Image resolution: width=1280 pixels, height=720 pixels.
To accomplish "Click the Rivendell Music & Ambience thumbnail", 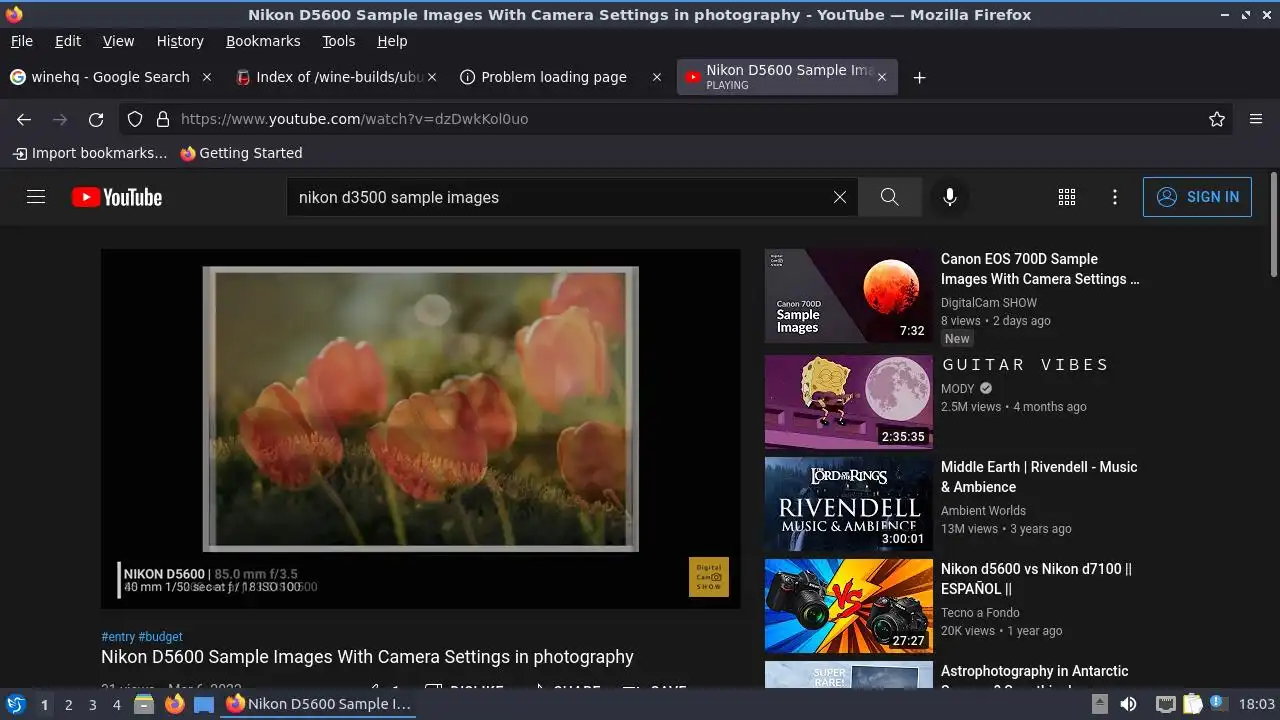I will point(848,504).
